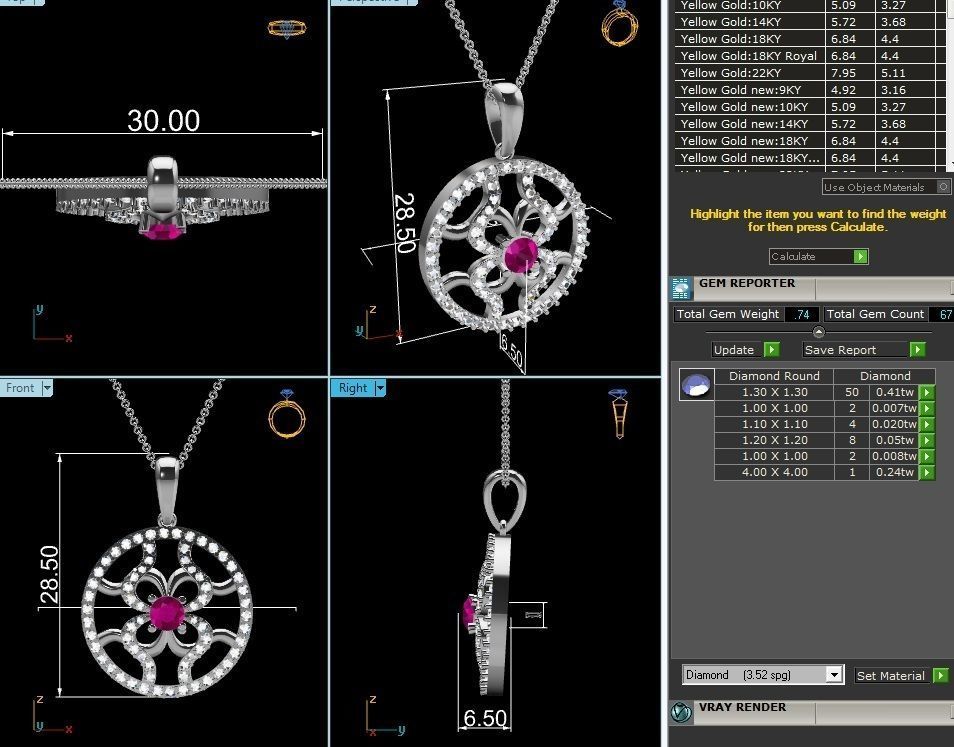Click the 1.10 X 1.10 size cell
Screen dimensions: 954x747
[774, 424]
